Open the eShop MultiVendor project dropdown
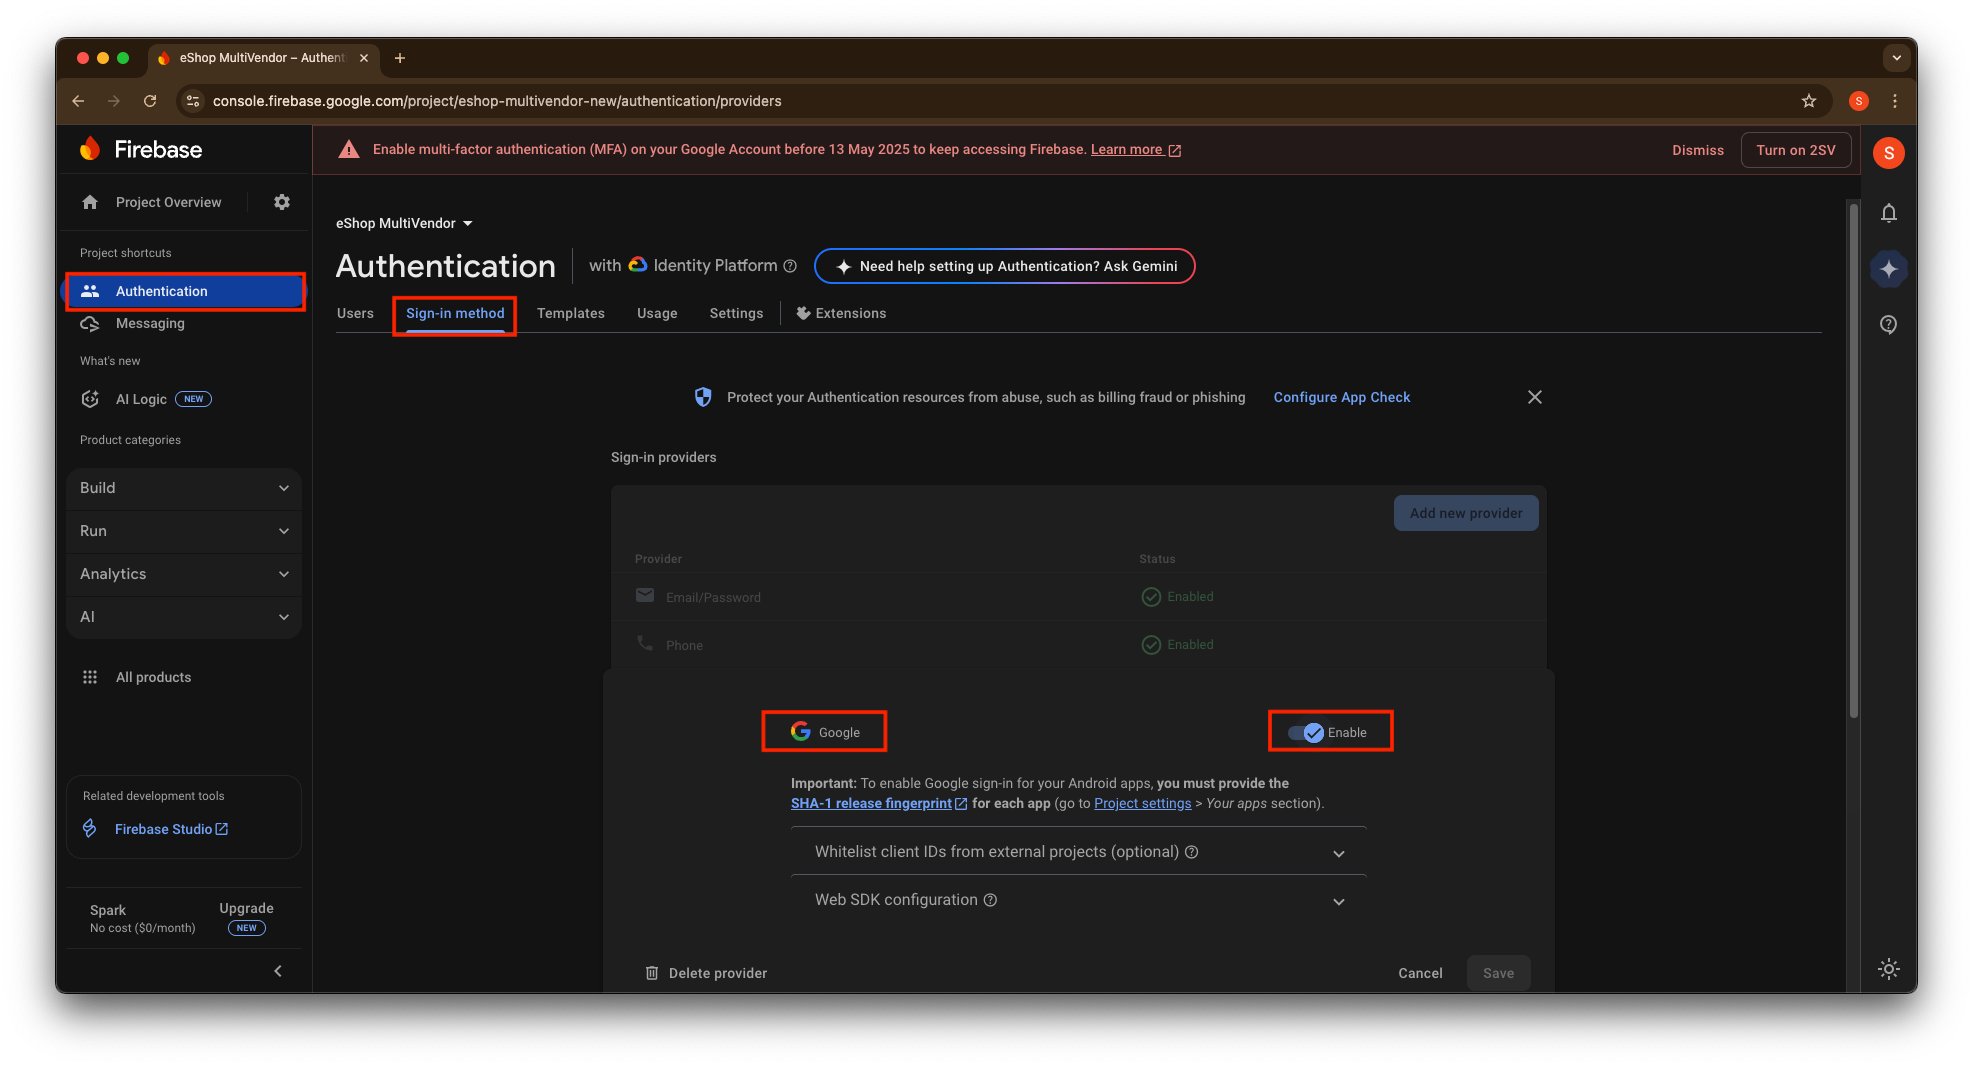 (404, 223)
